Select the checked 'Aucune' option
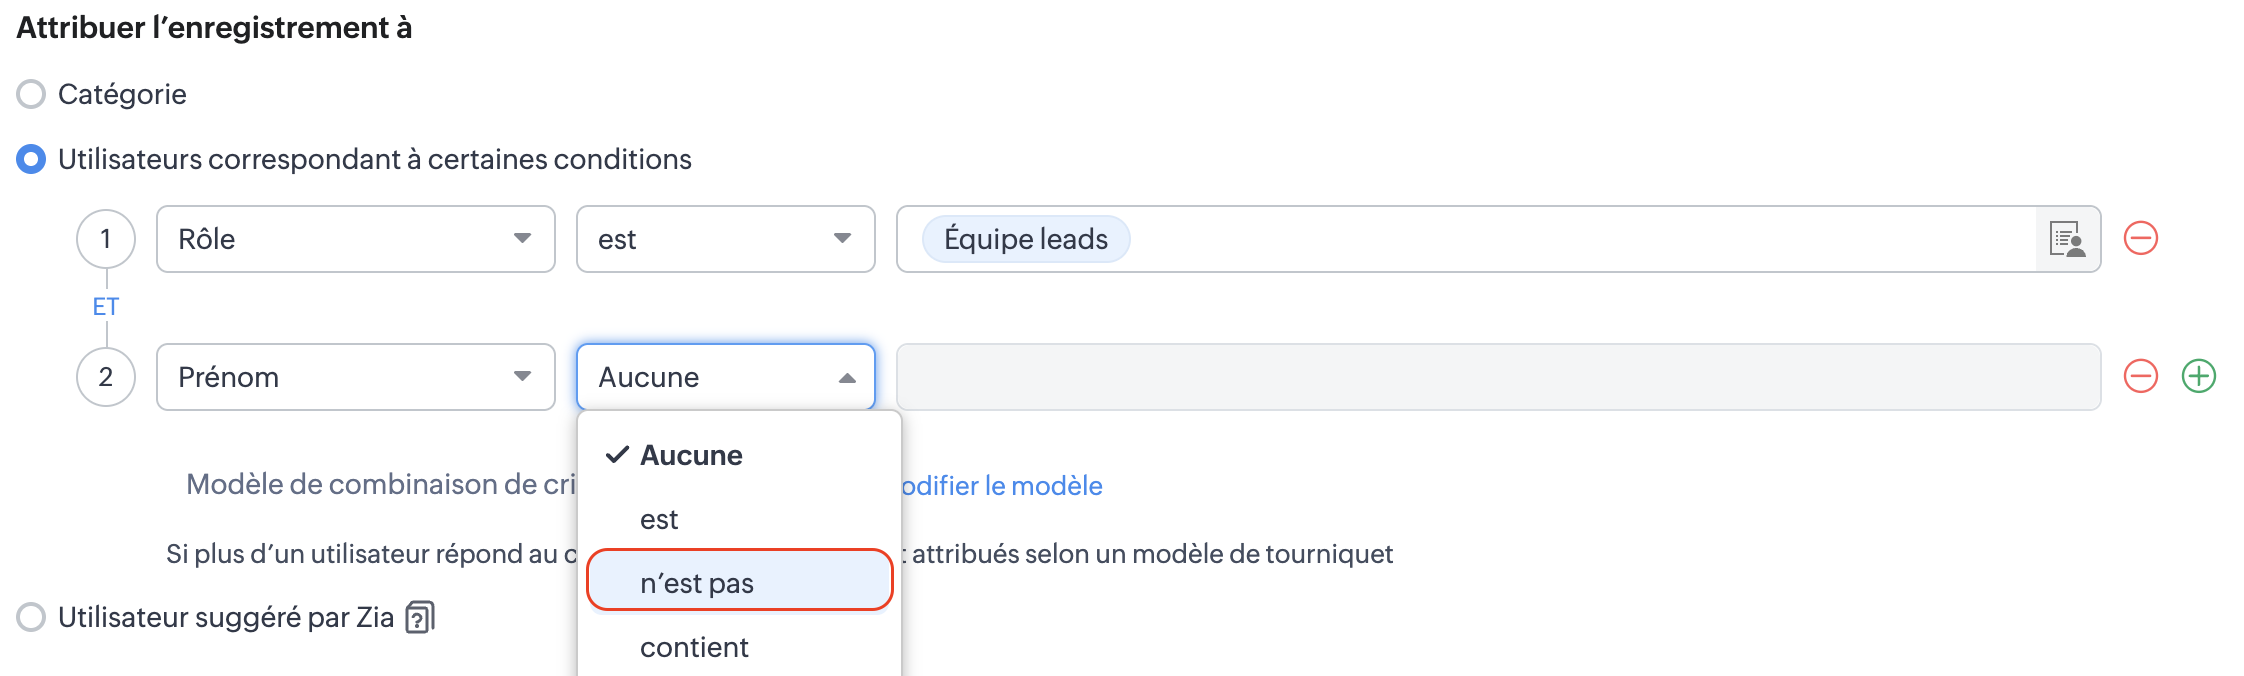Viewport: 2244px width, 676px height. pyautogui.click(x=690, y=455)
